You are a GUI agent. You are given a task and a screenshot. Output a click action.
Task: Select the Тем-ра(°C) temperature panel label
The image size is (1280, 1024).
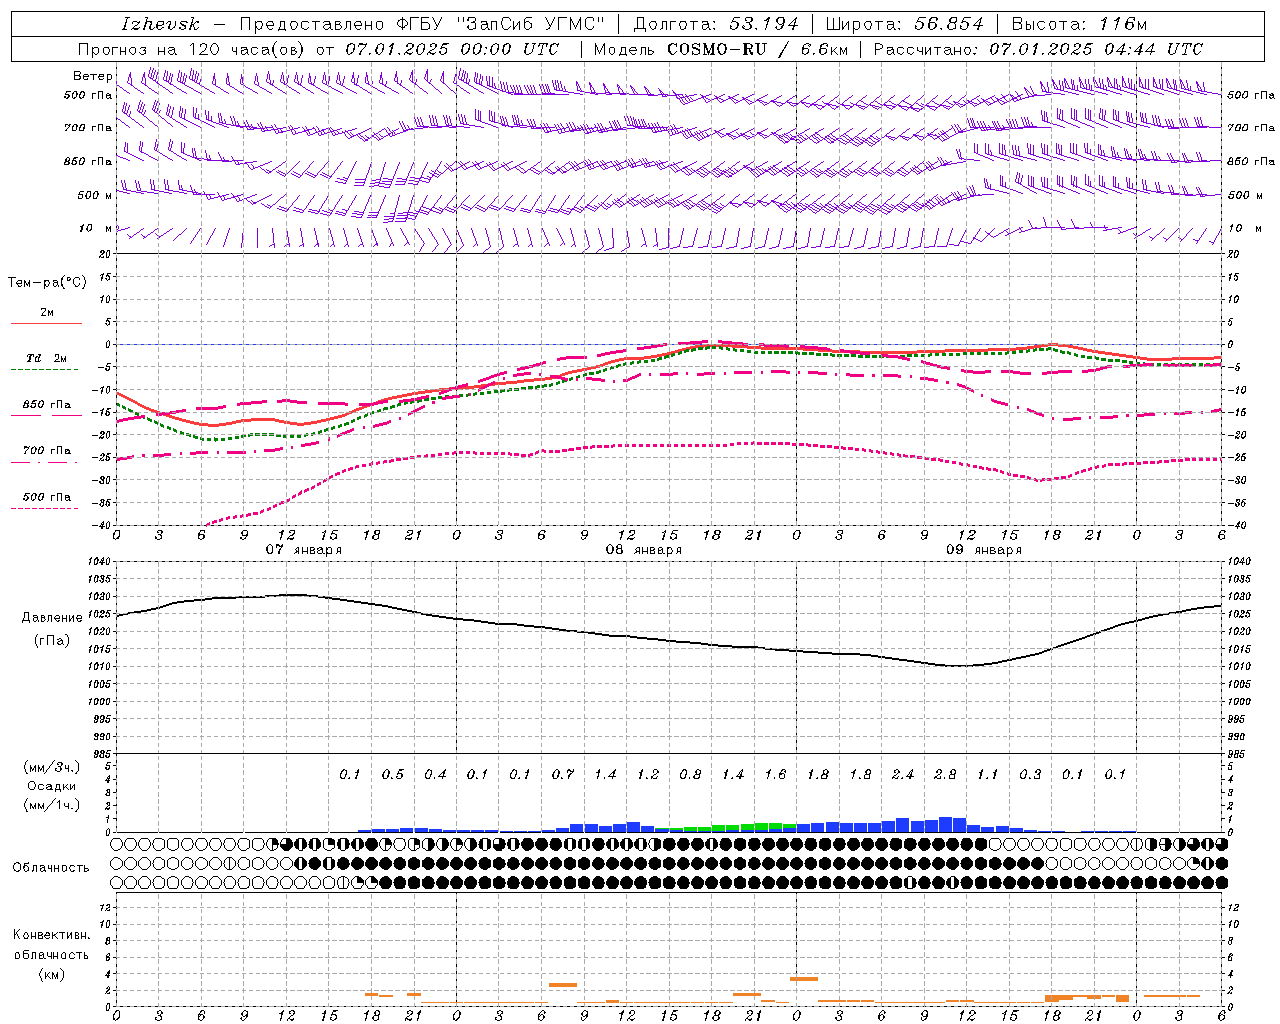(47, 283)
